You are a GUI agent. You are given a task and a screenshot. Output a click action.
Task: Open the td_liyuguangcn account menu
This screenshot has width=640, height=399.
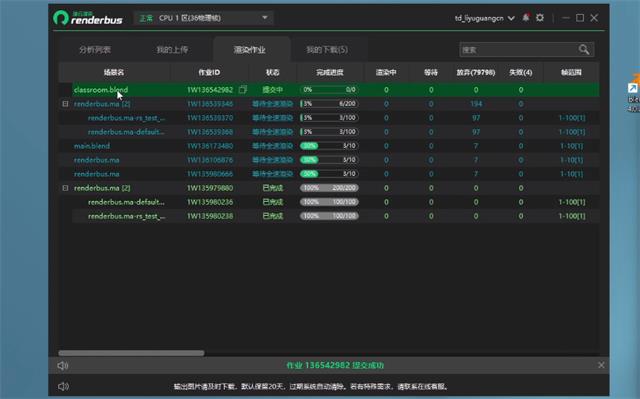[484, 18]
